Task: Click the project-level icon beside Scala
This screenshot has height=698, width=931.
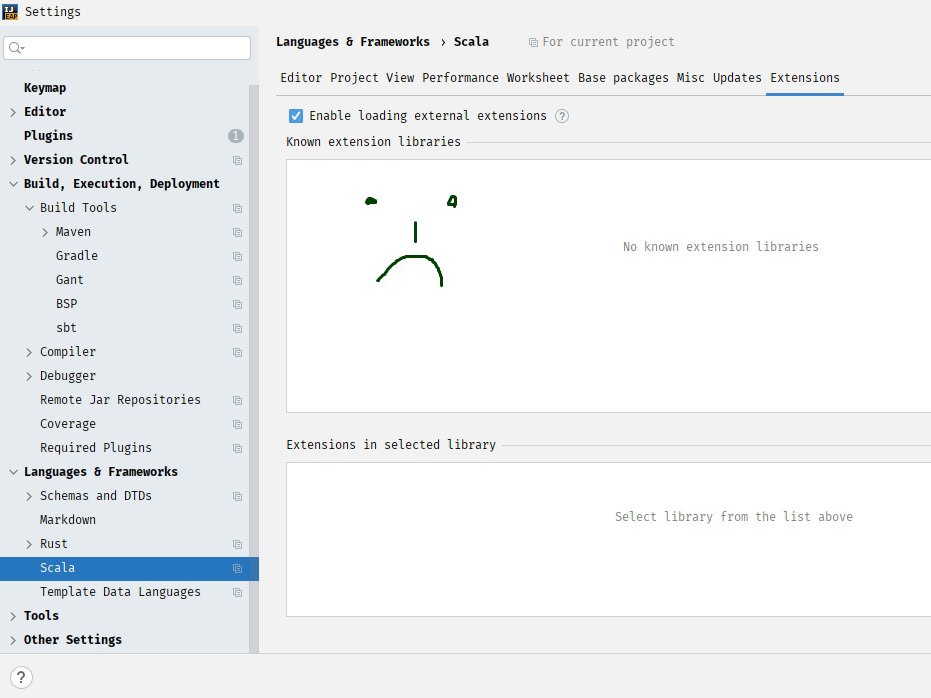Action: coord(238,569)
